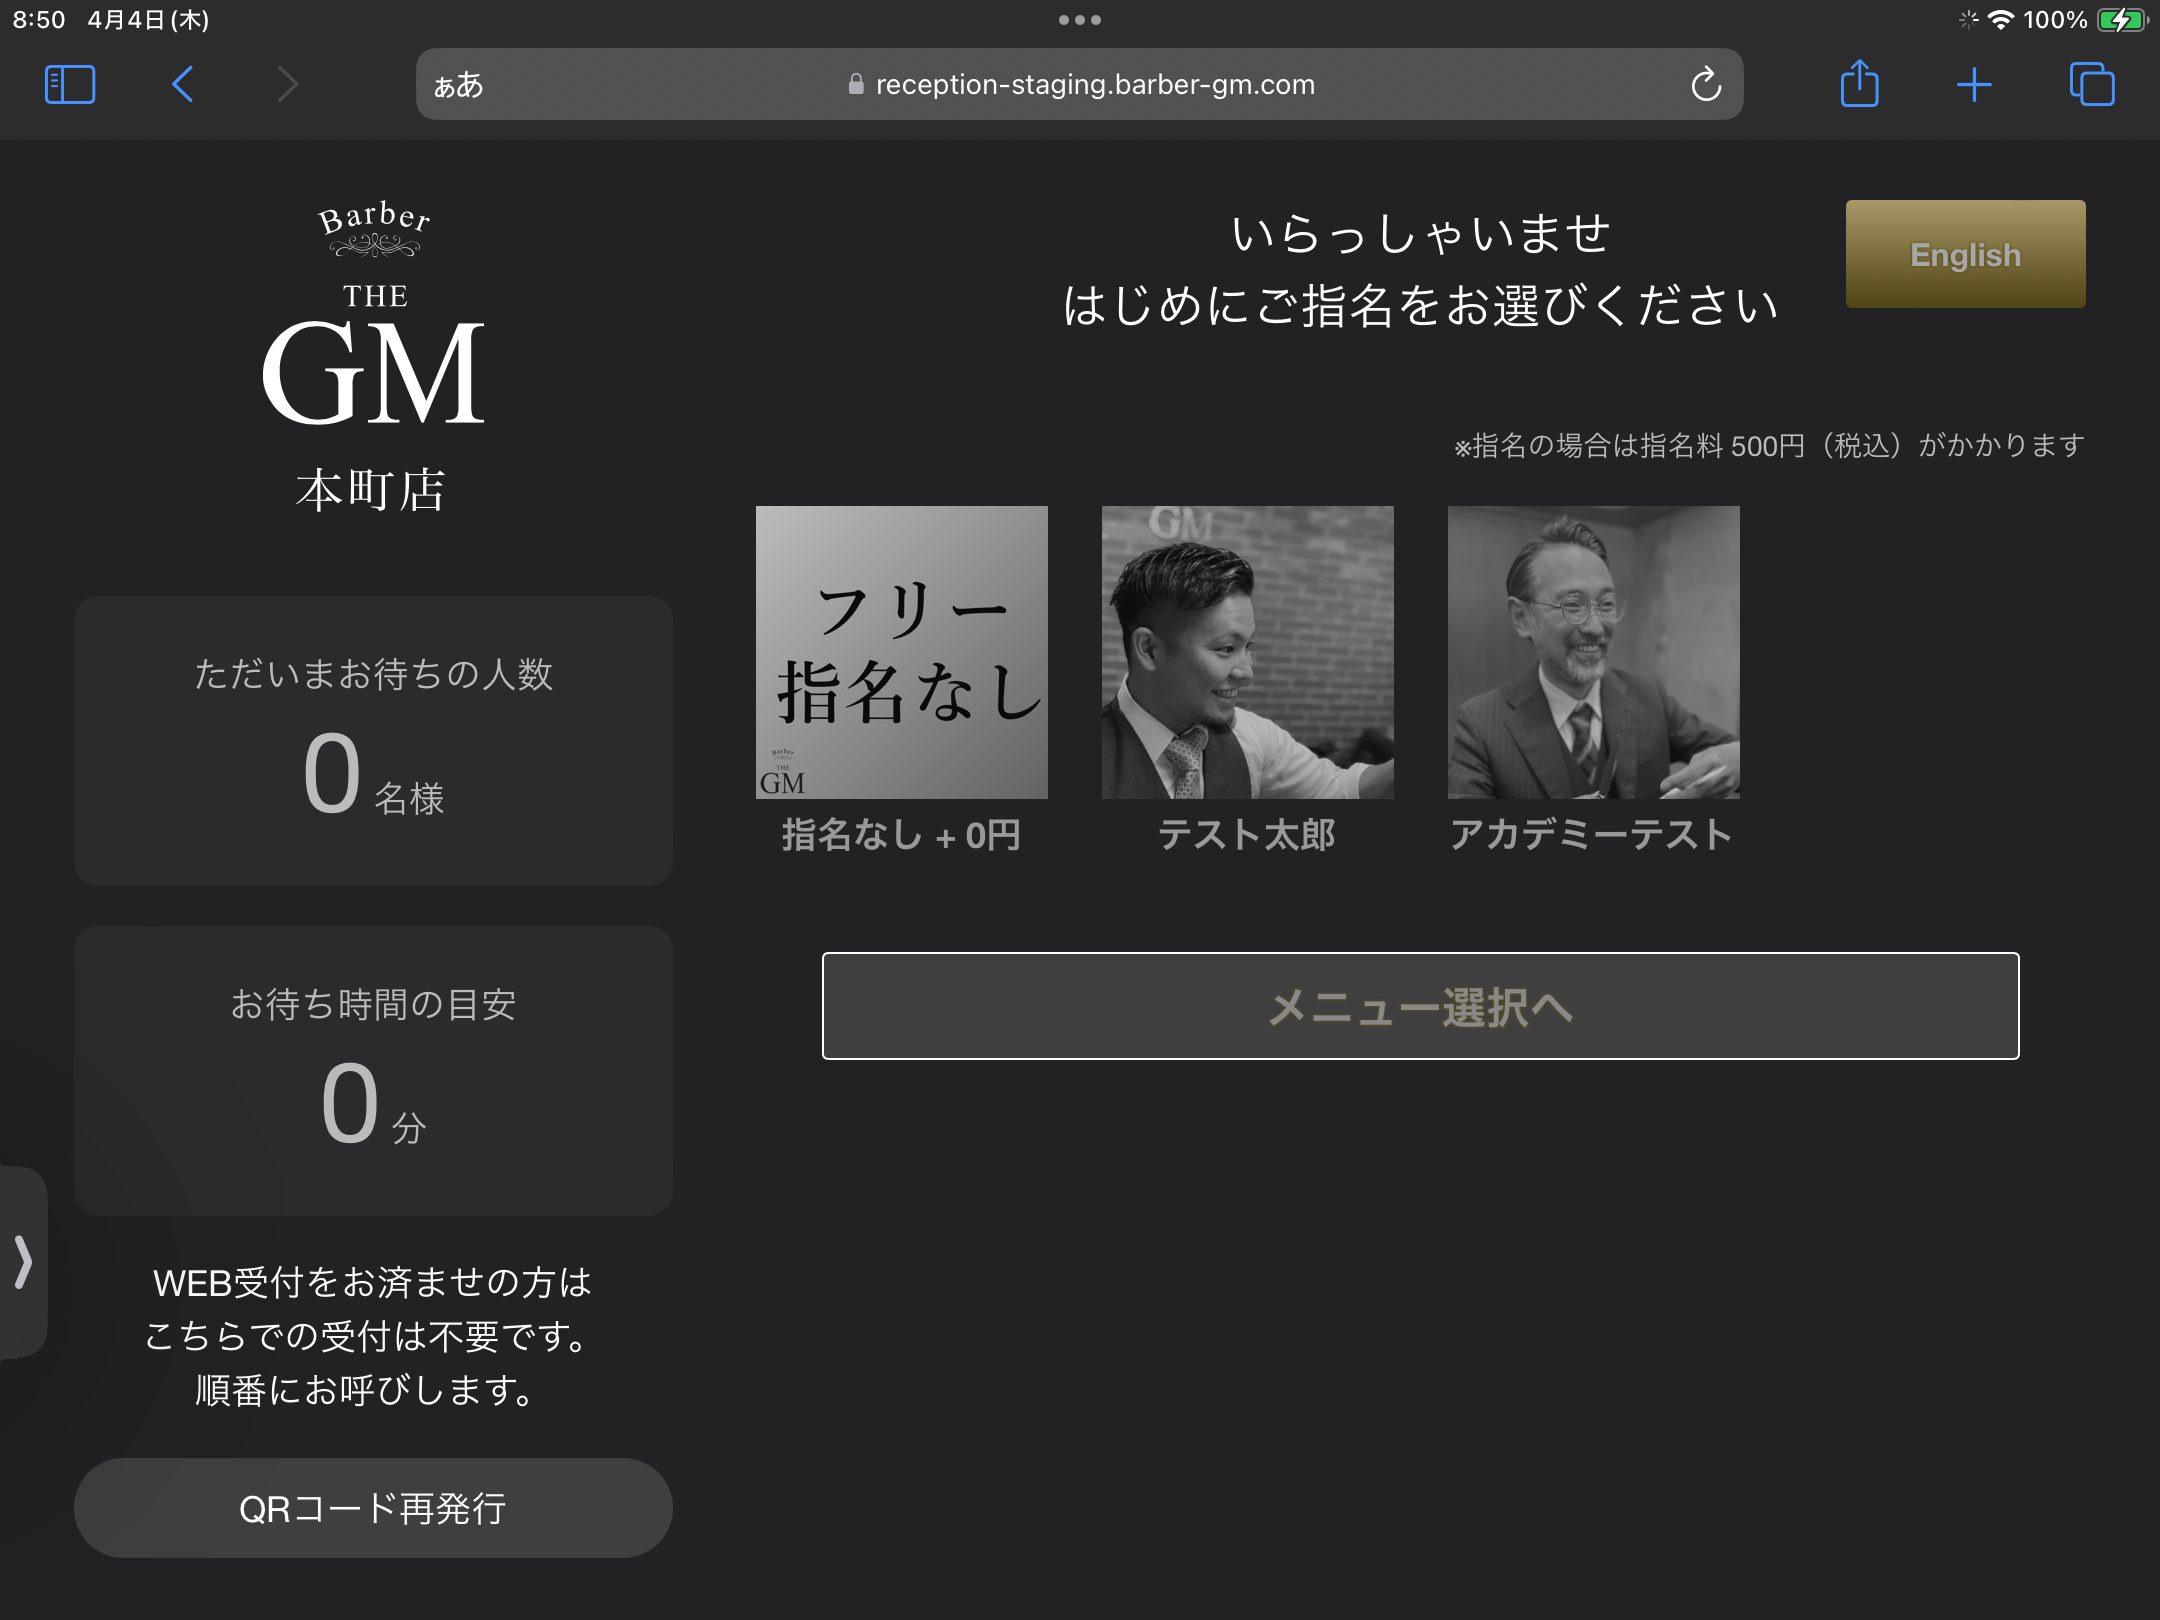This screenshot has height=1620, width=2160.
Task: Click the address bar URL field
Action: point(1095,85)
